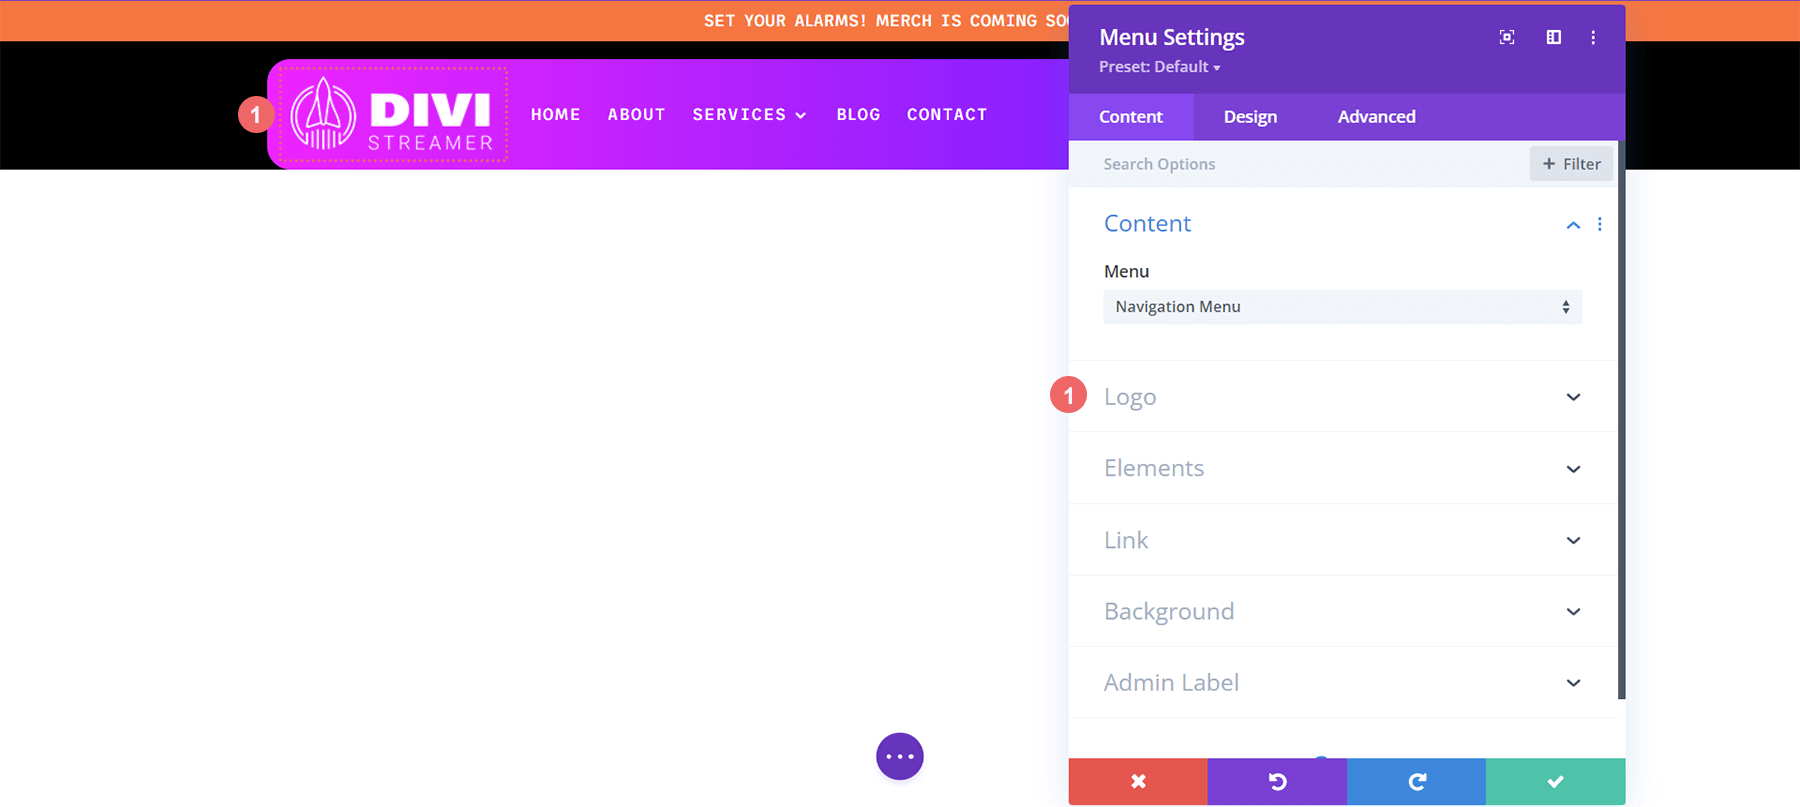Open Menu Settings more options dots
1800x807 pixels.
(1593, 37)
